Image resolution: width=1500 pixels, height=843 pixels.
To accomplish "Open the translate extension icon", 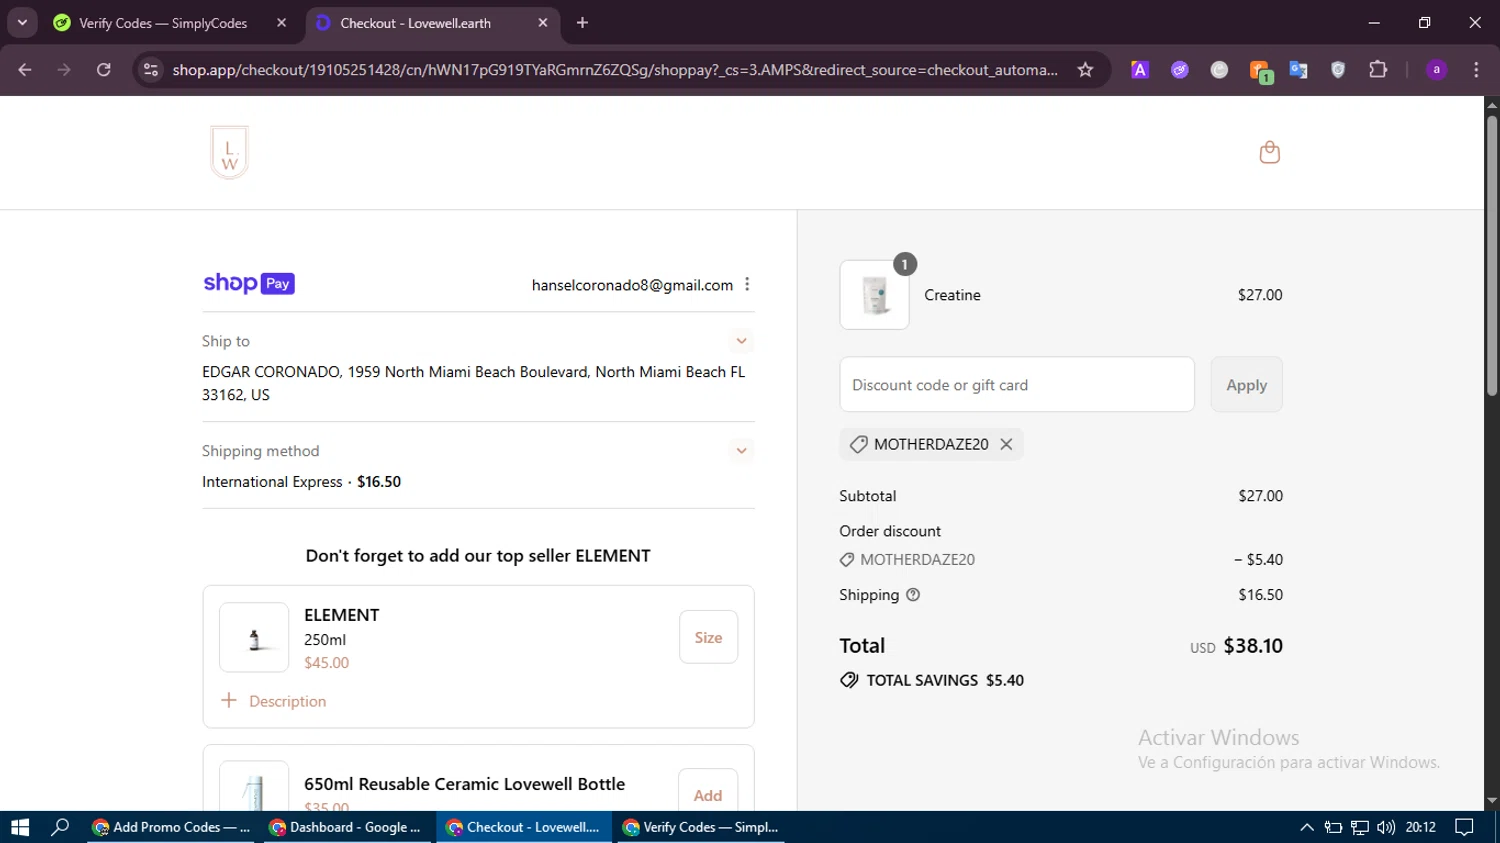I will 1298,70.
